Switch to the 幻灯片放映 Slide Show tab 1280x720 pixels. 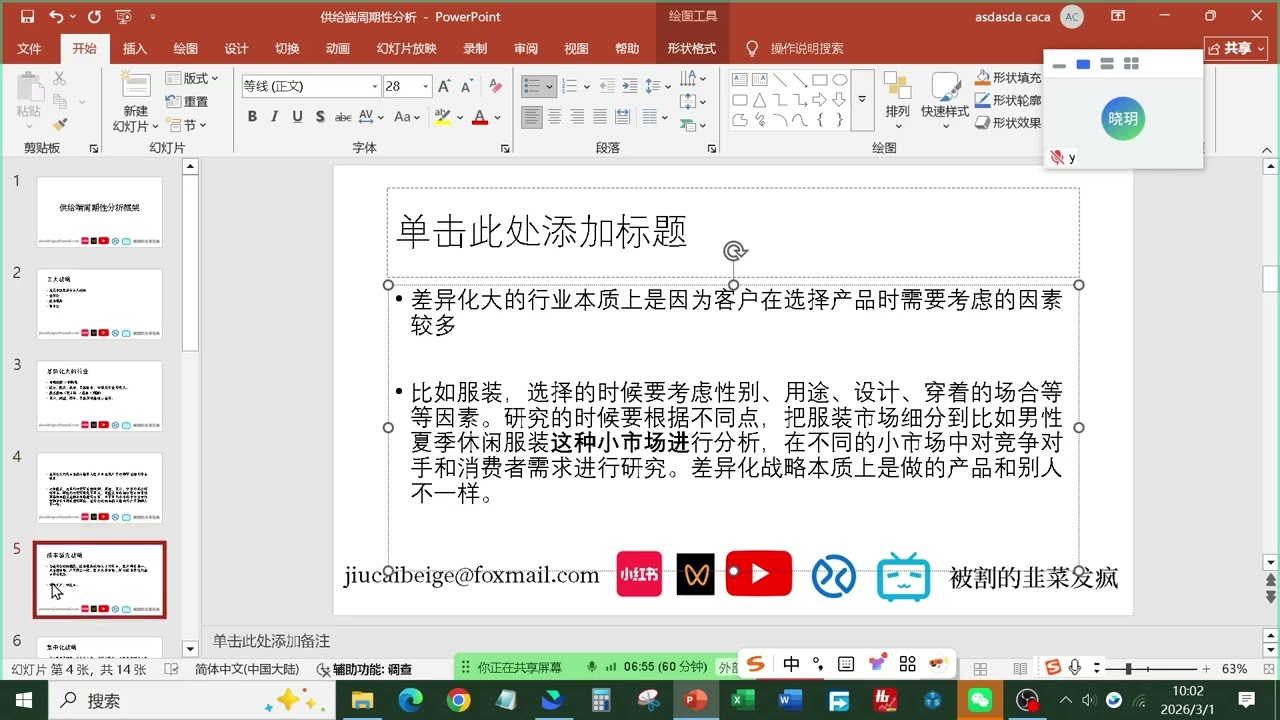click(407, 48)
